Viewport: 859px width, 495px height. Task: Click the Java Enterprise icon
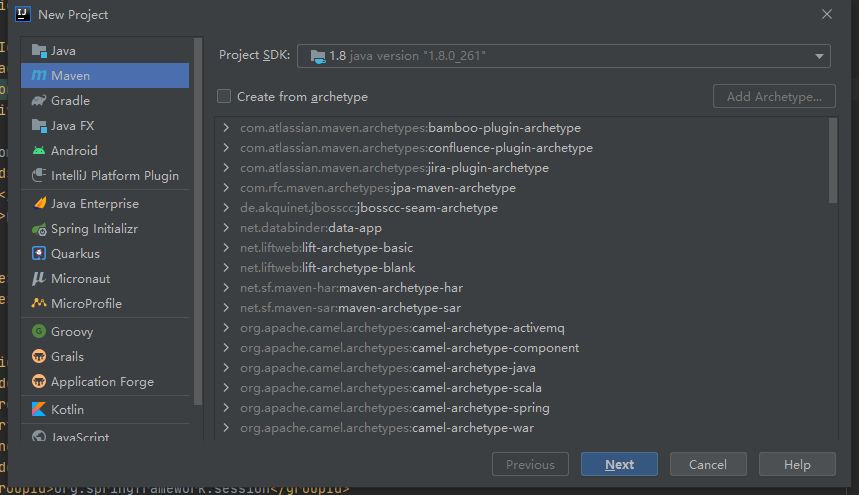coord(39,203)
